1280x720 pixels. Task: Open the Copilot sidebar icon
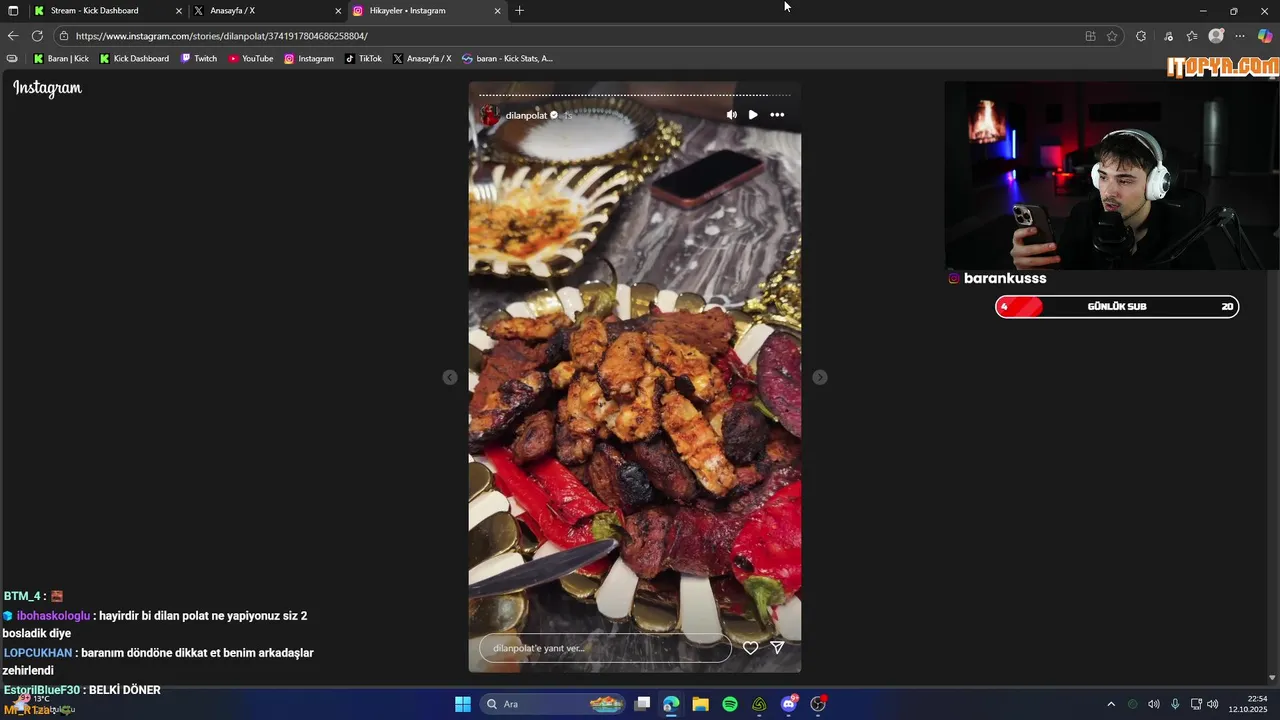pos(1265,36)
